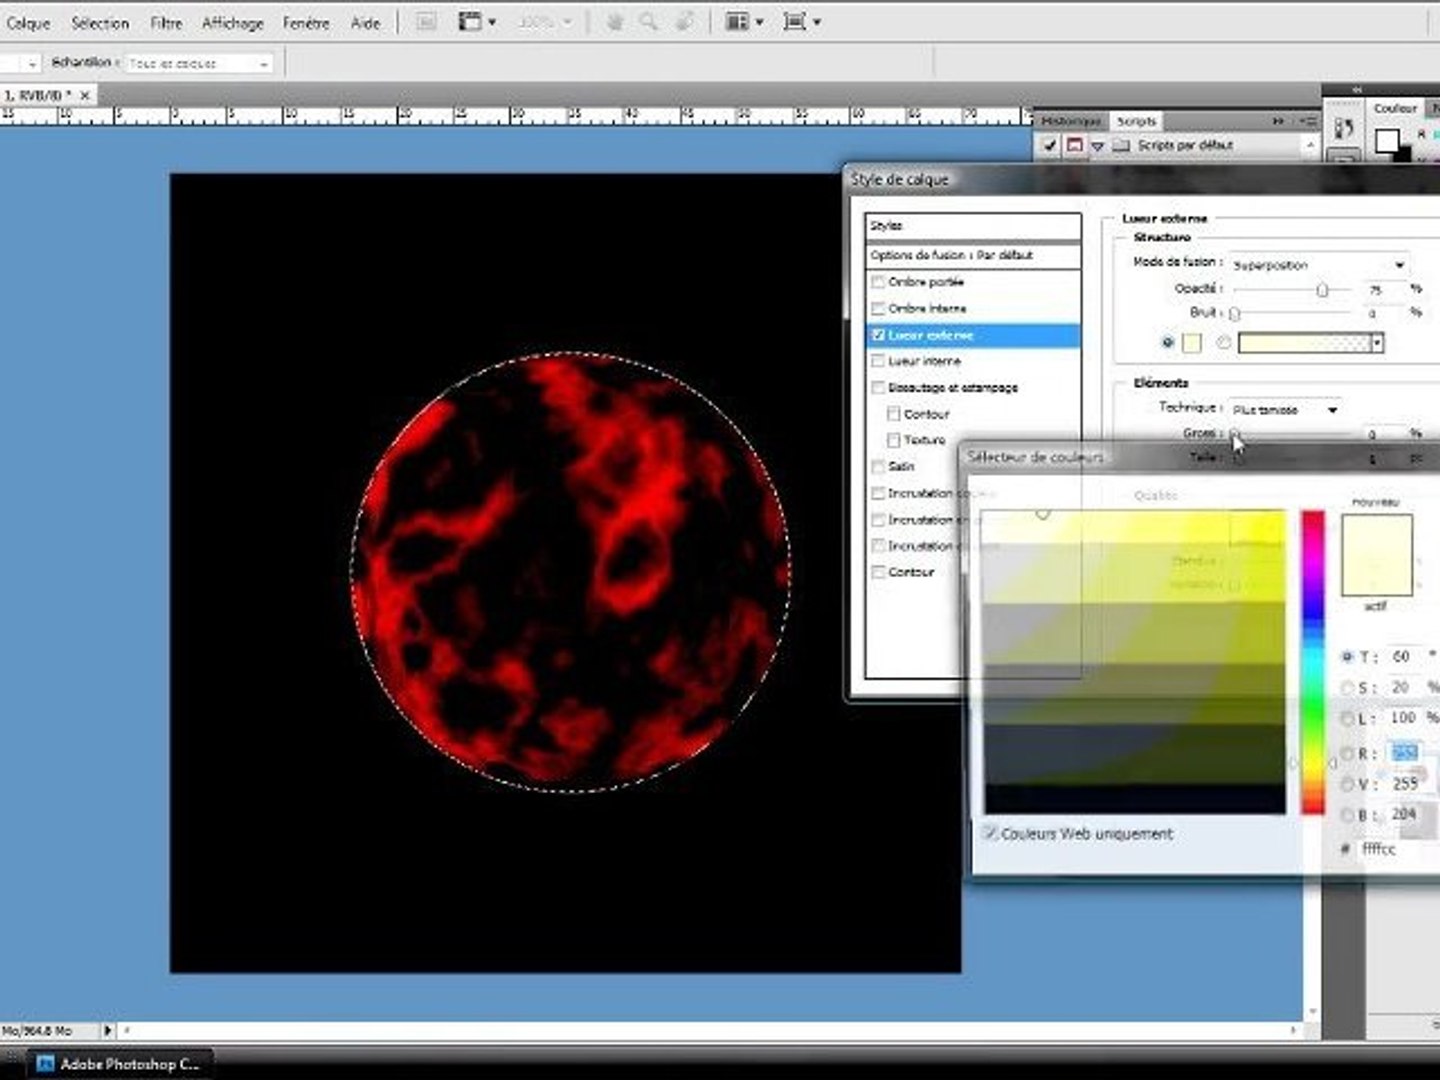Click the Opacité slider handle
Viewport: 1440px width, 1080px height.
point(1322,289)
